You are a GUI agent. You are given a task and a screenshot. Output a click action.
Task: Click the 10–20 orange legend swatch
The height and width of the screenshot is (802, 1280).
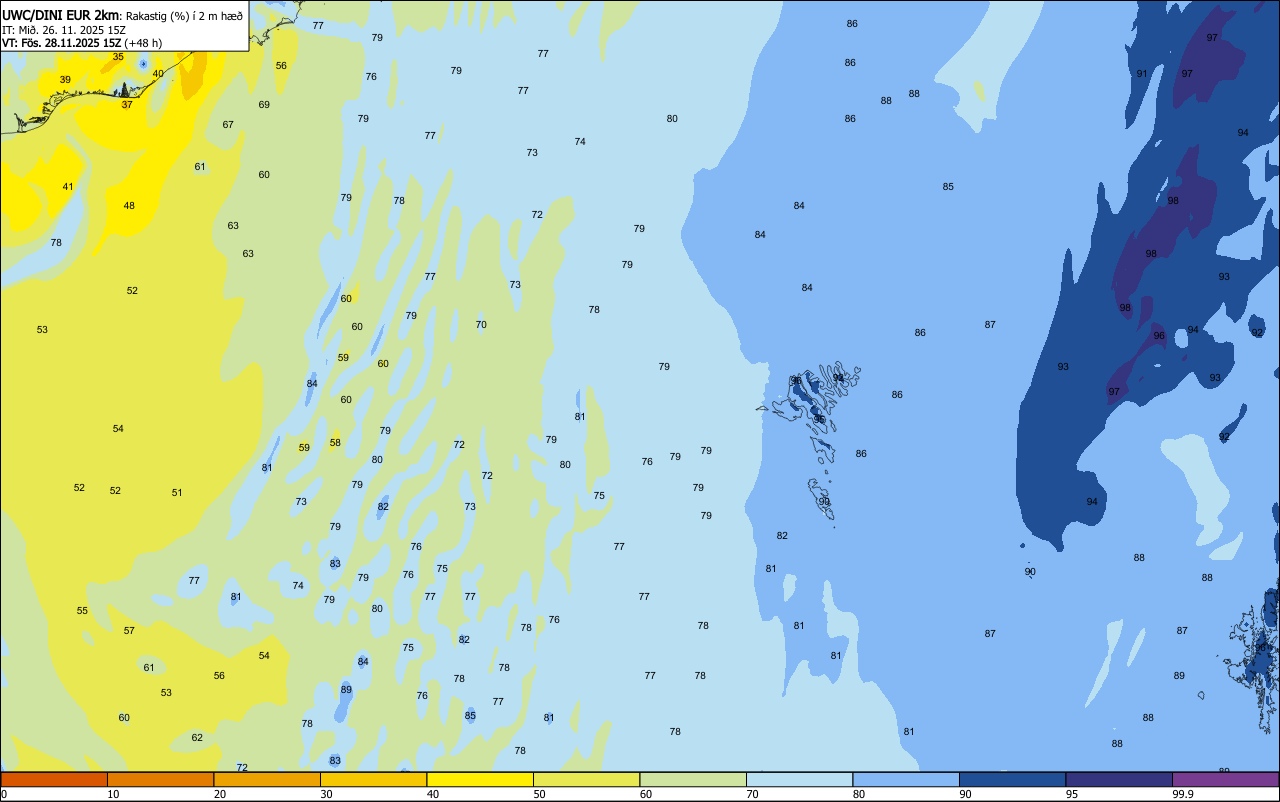pos(160,779)
